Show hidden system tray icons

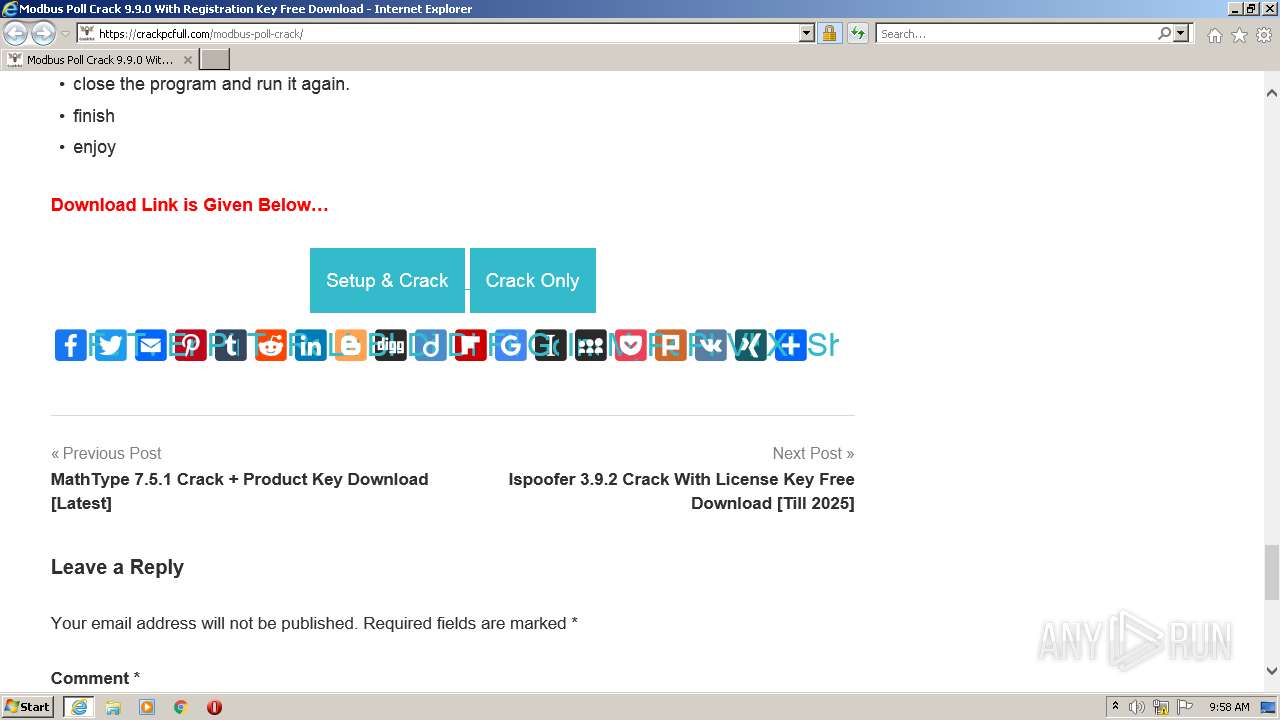pos(1115,707)
